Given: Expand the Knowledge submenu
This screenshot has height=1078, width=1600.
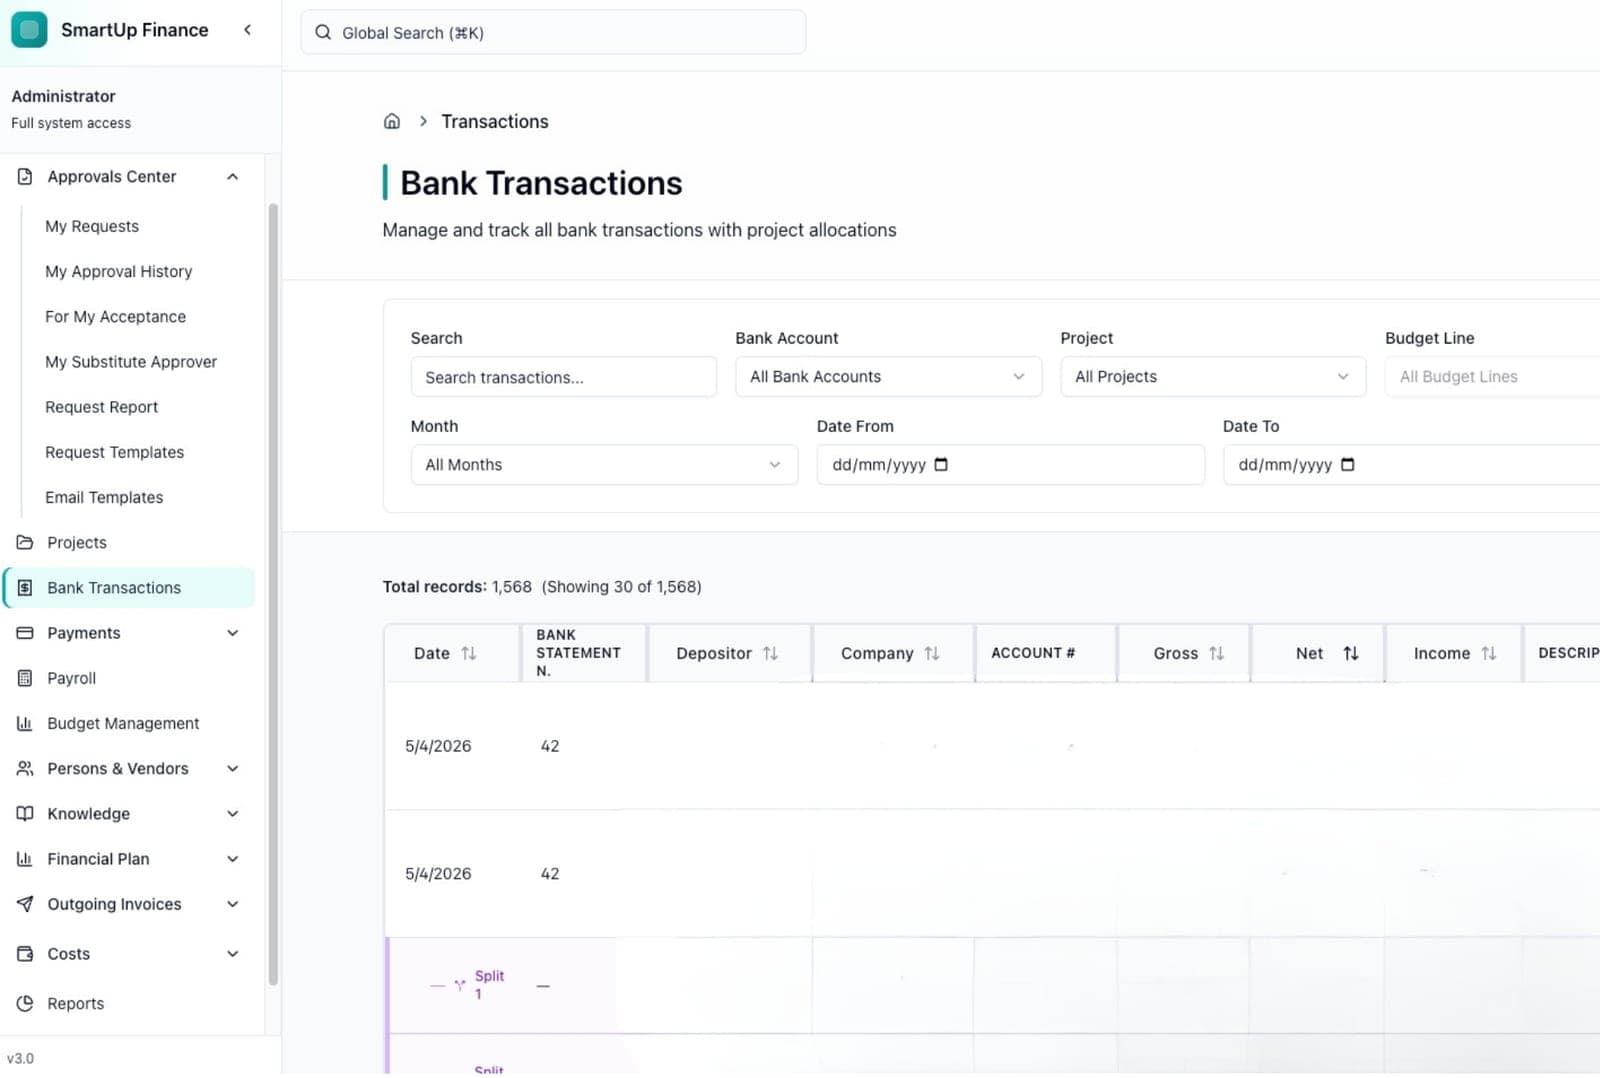Looking at the screenshot, I should [x=233, y=814].
